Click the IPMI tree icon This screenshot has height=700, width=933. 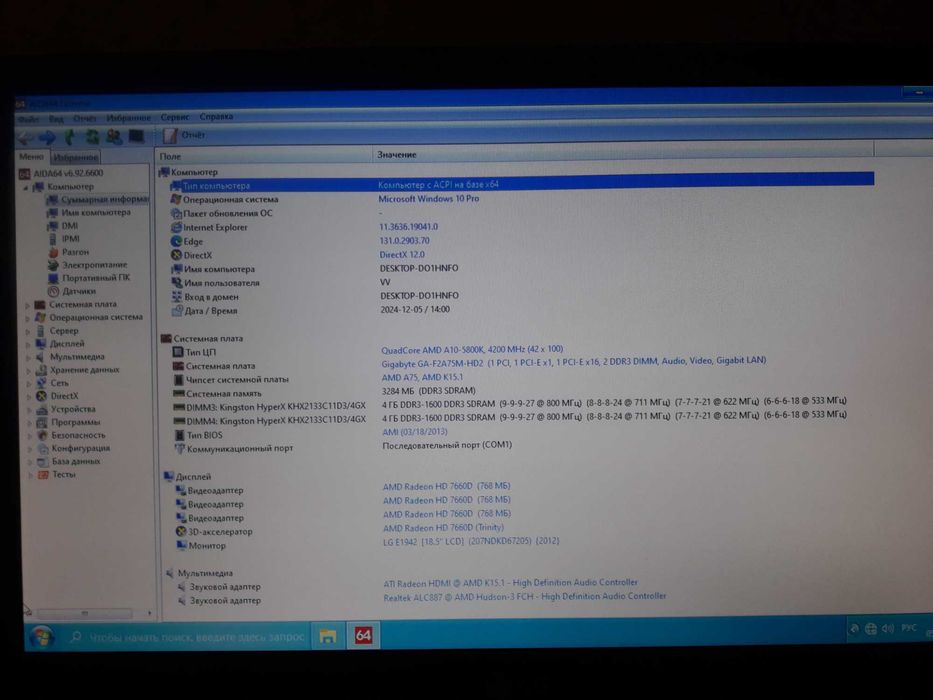[52, 239]
